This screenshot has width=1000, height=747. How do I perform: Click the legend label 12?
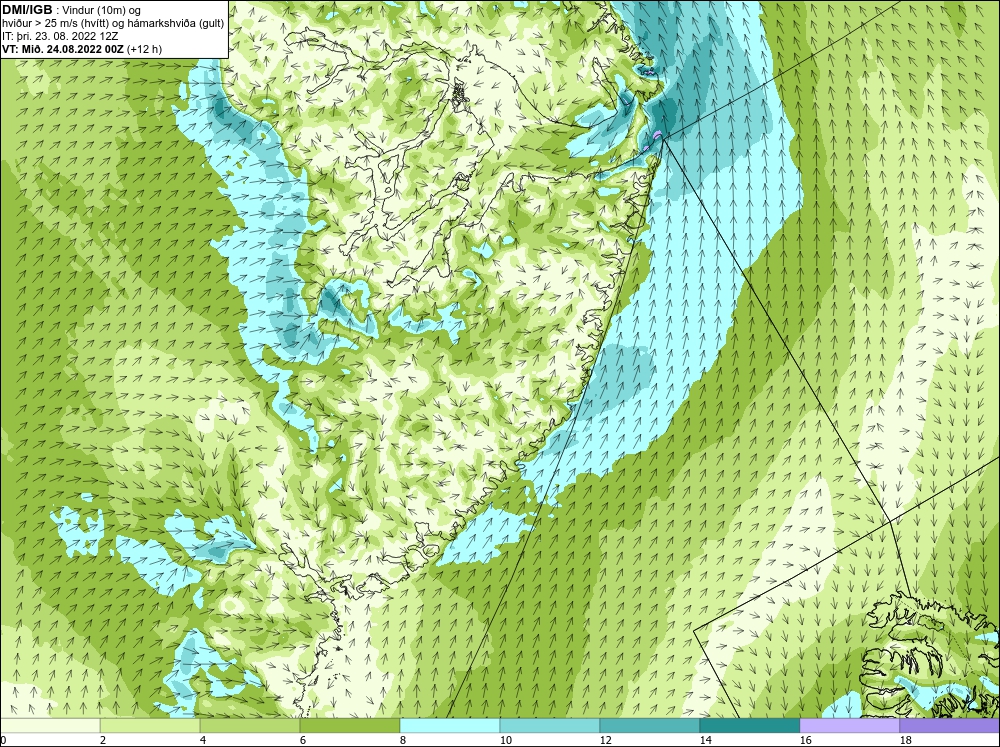[x=605, y=740]
